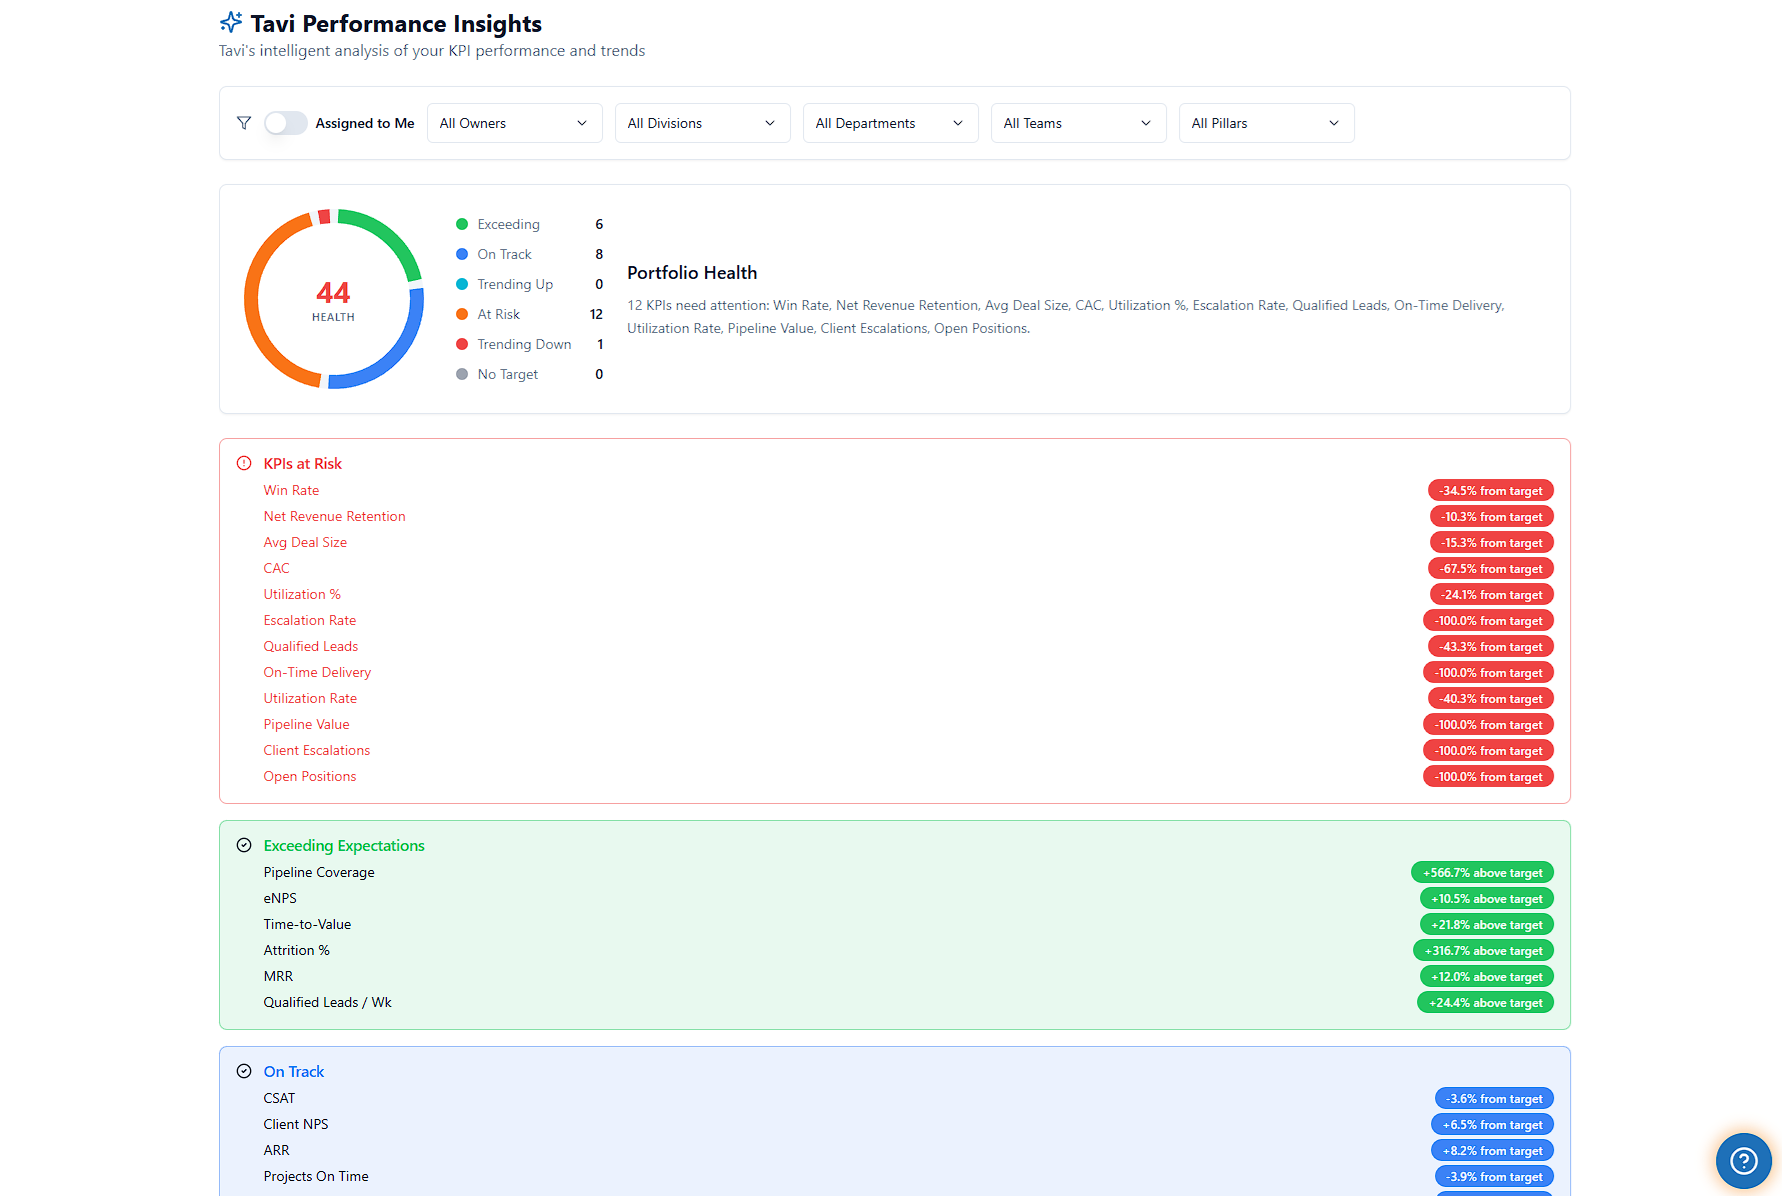
Task: Click the teal Trending Up legend dot
Action: [x=462, y=284]
